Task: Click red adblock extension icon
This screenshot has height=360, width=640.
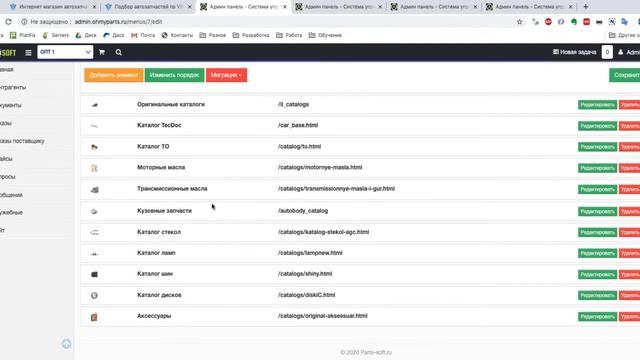Action: coord(548,22)
